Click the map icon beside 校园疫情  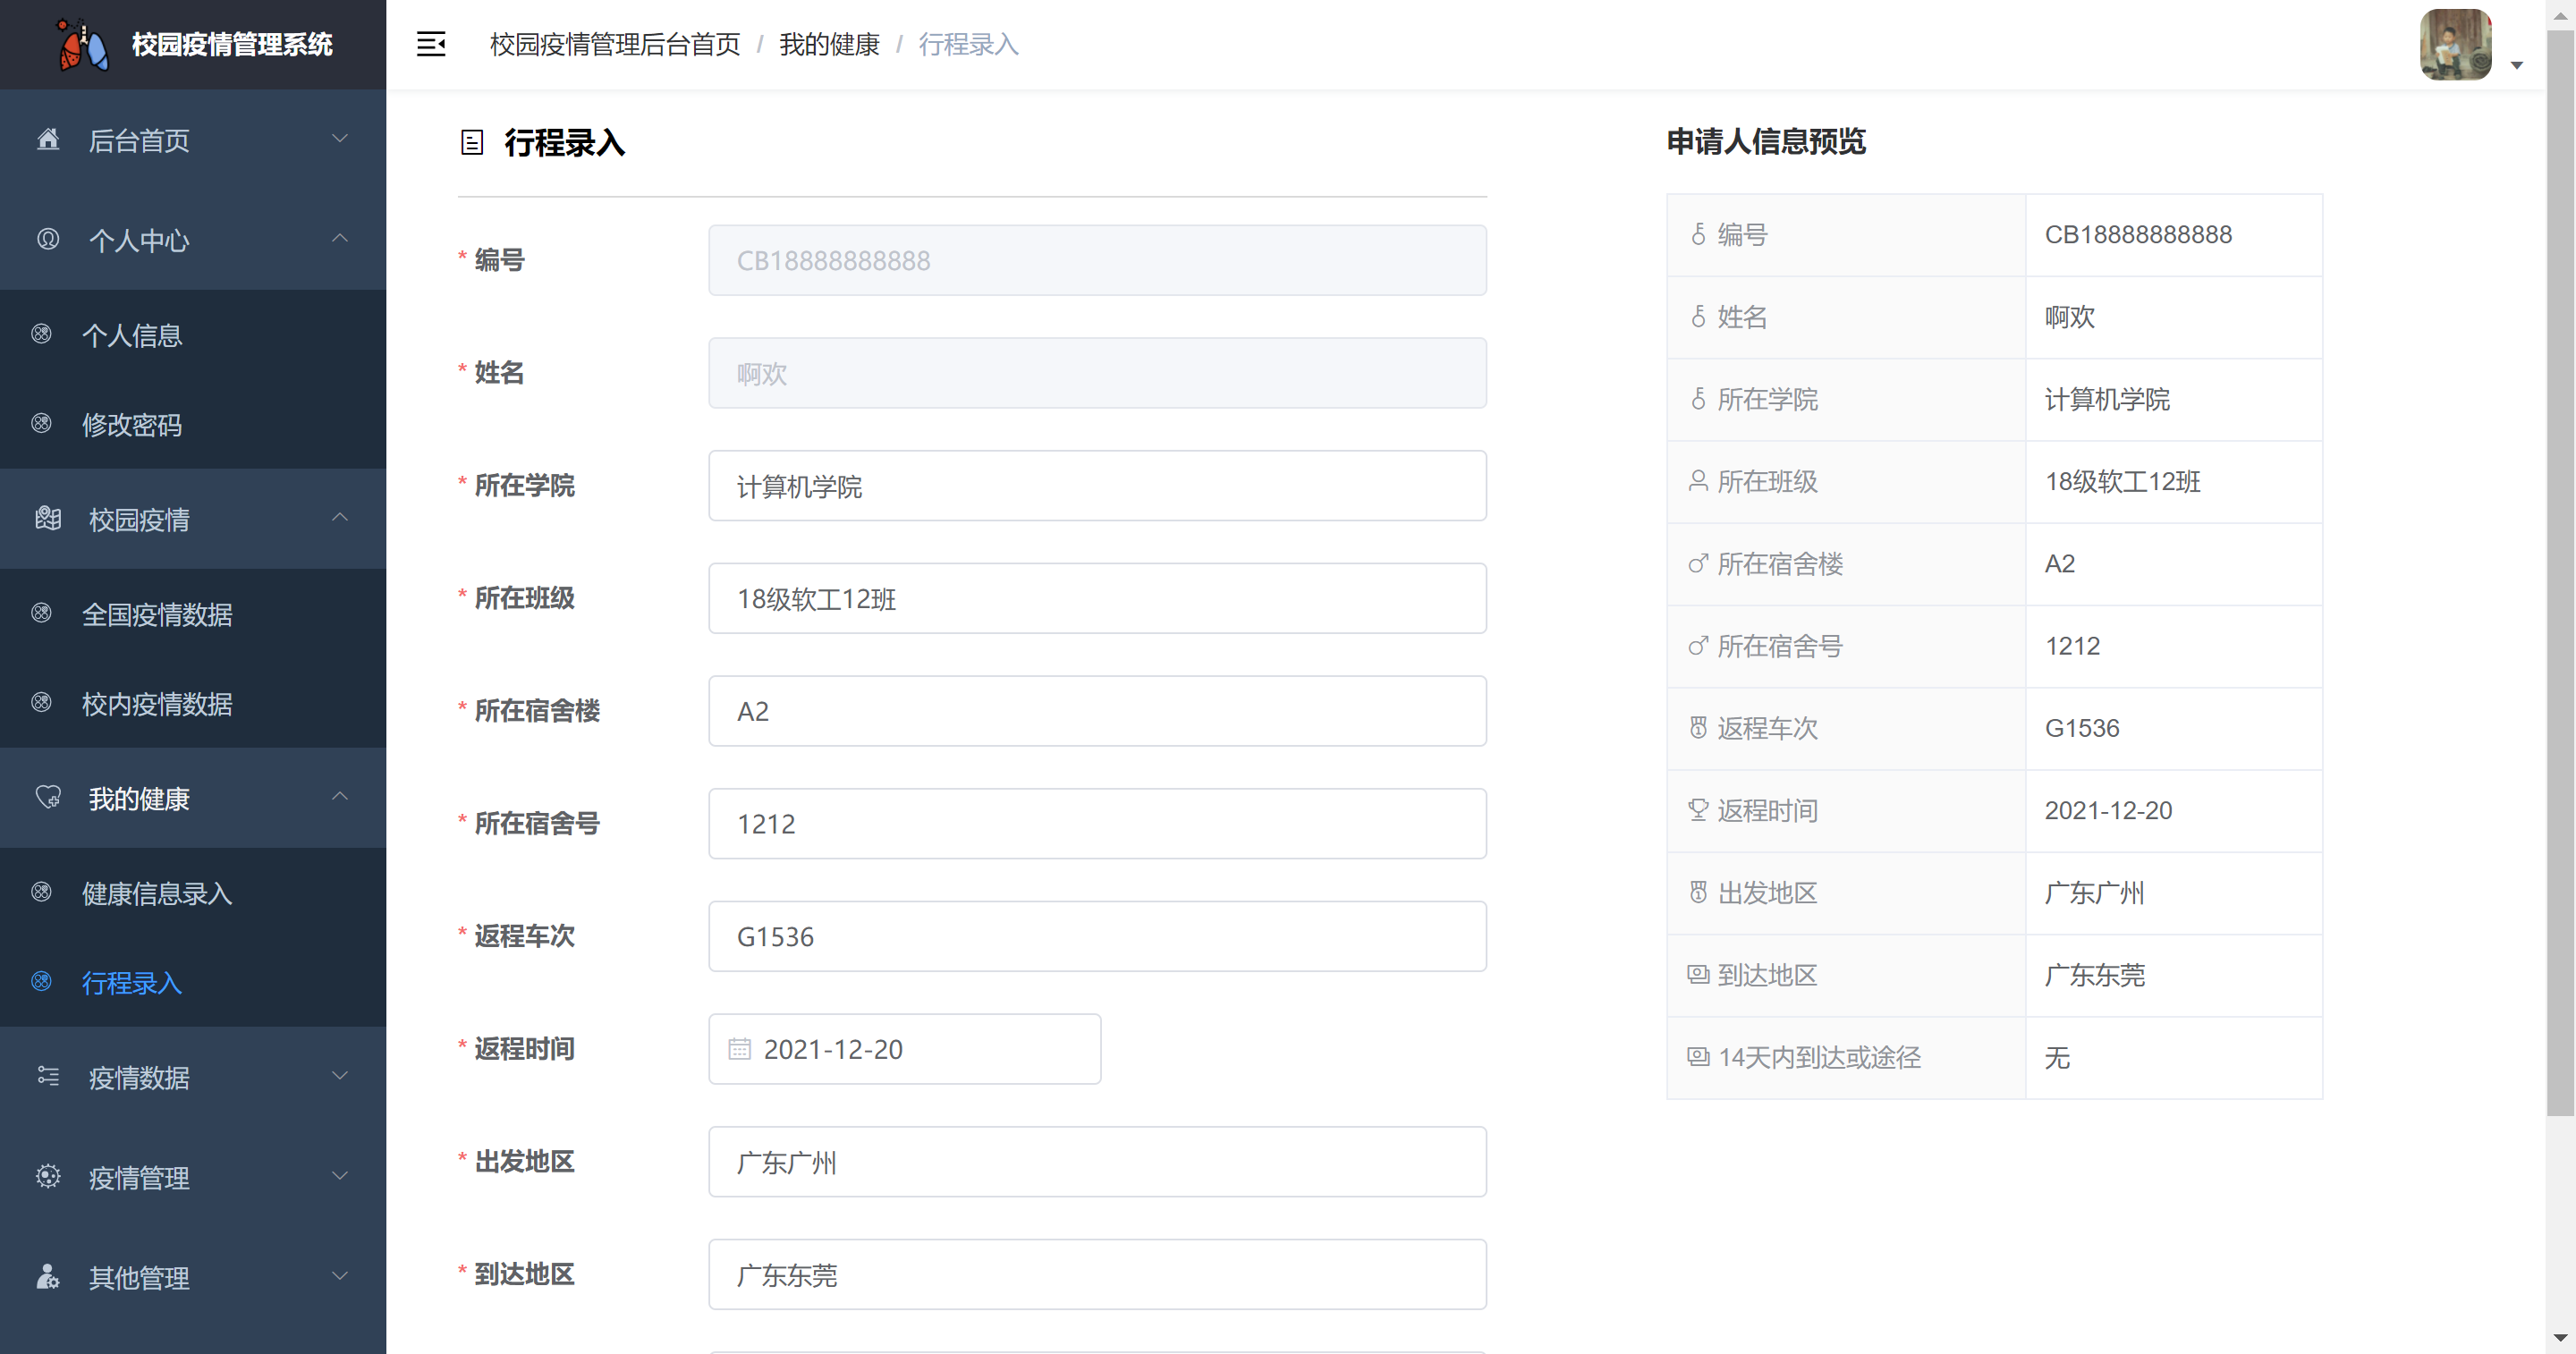48,518
